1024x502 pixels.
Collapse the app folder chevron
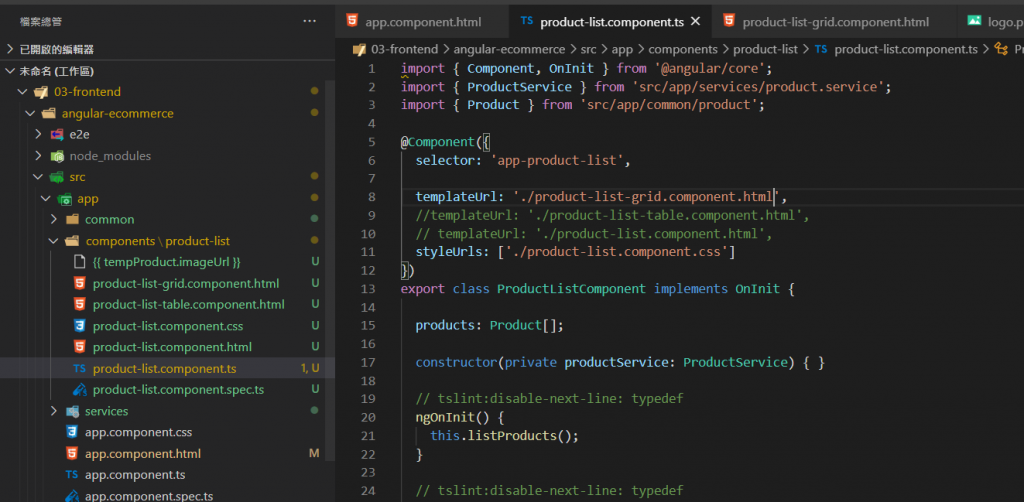click(46, 198)
